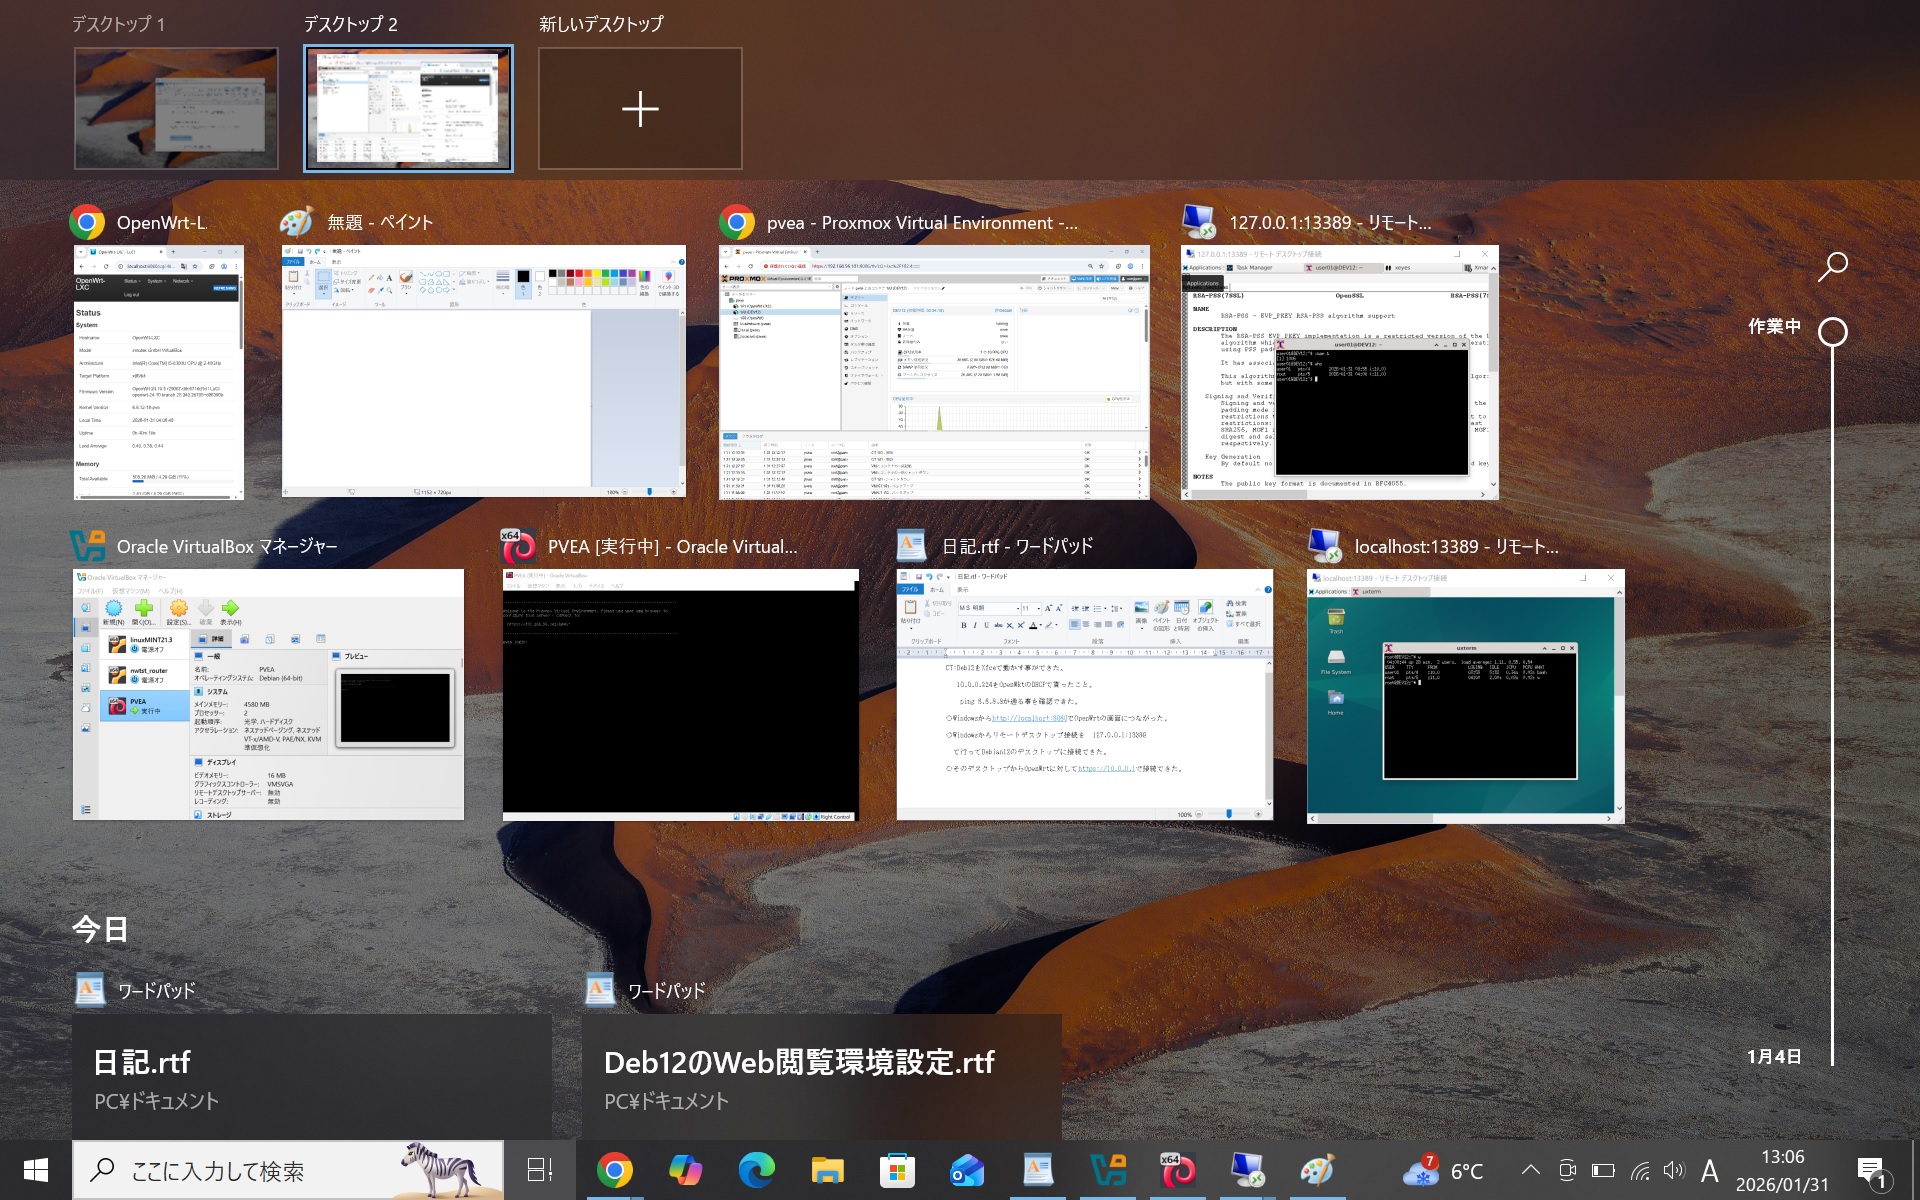Image resolution: width=1920 pixels, height=1200 pixels.
Task: Launch Copilot from the taskbar
Action: (685, 1170)
